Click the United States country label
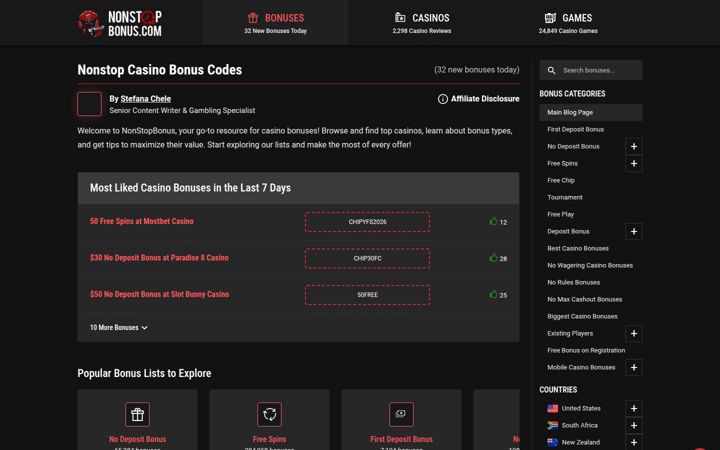720x450 pixels. (x=581, y=408)
